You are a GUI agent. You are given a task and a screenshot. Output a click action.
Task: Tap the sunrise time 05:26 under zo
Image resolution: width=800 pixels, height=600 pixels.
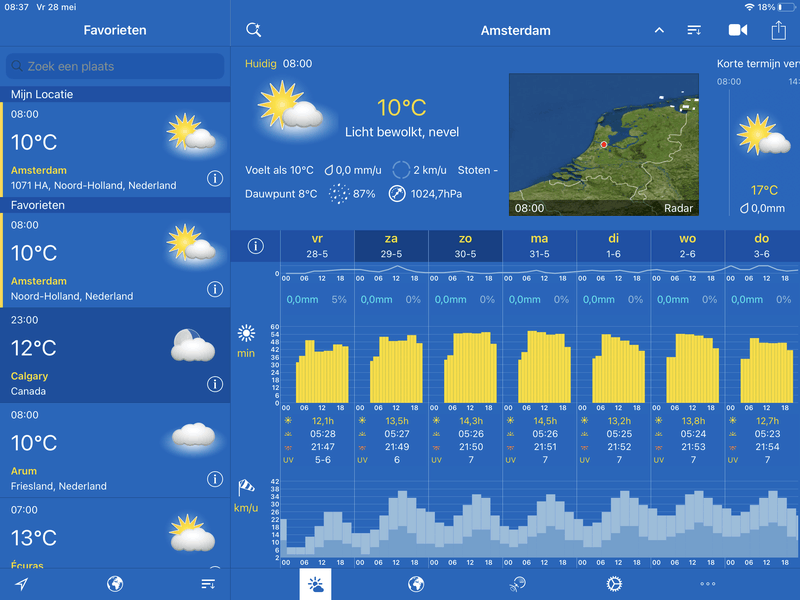point(471,434)
